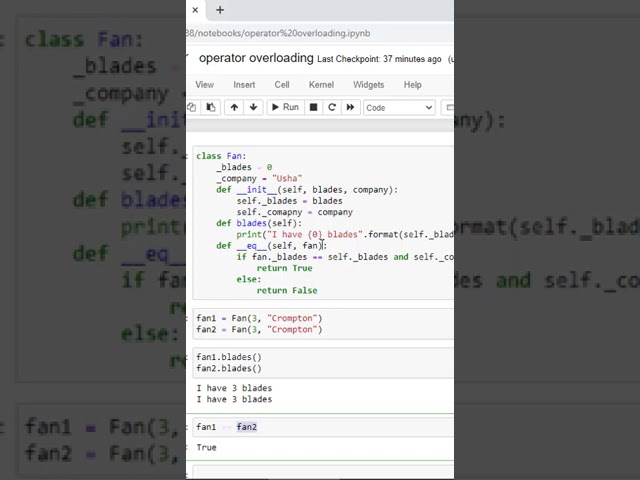The image size is (640, 480).
Task: Open the Code cell type dropdown
Action: click(x=398, y=107)
